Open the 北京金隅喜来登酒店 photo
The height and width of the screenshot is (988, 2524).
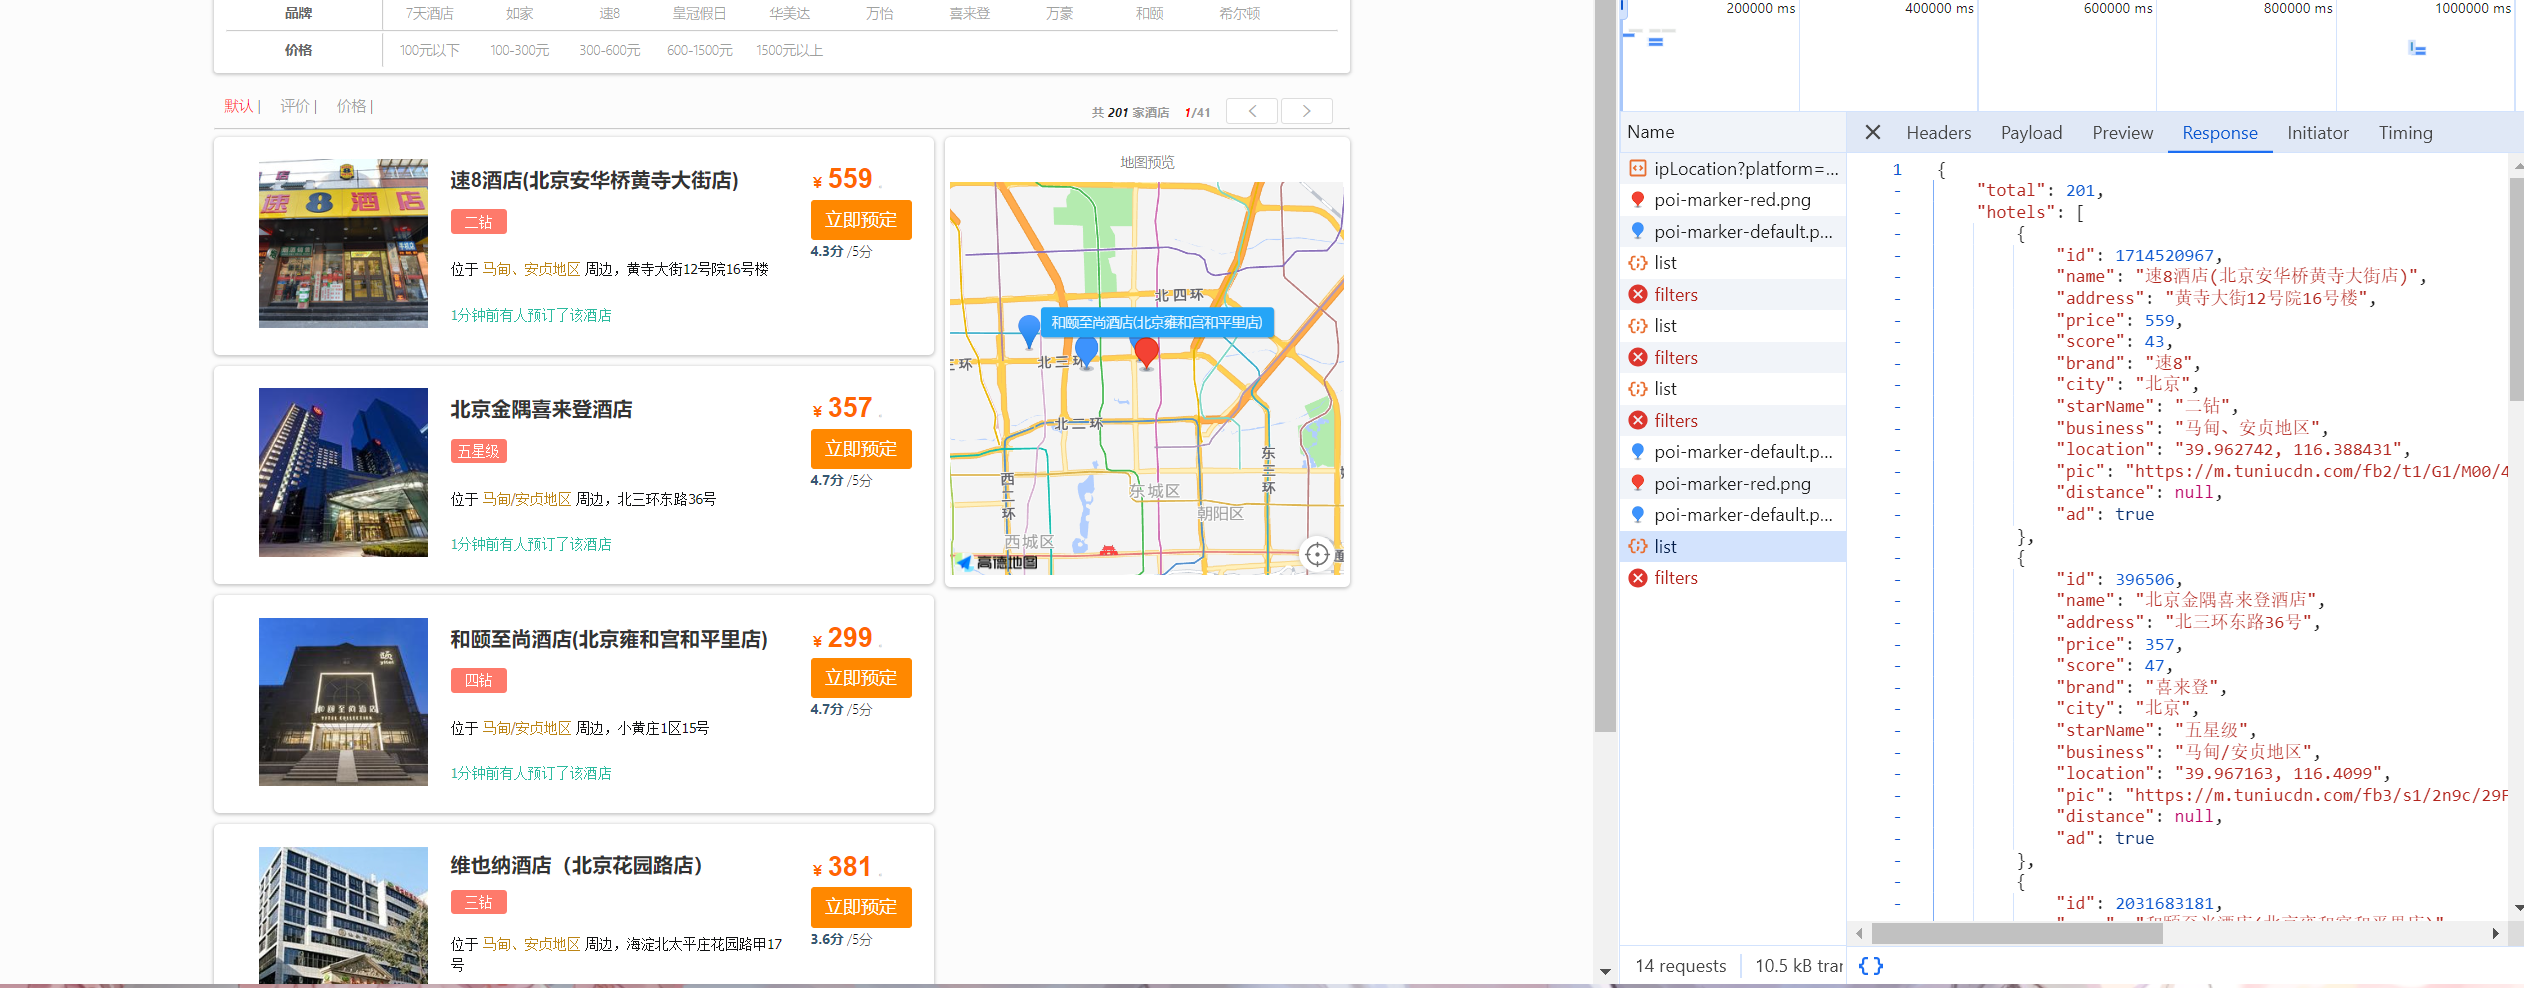coord(343,472)
